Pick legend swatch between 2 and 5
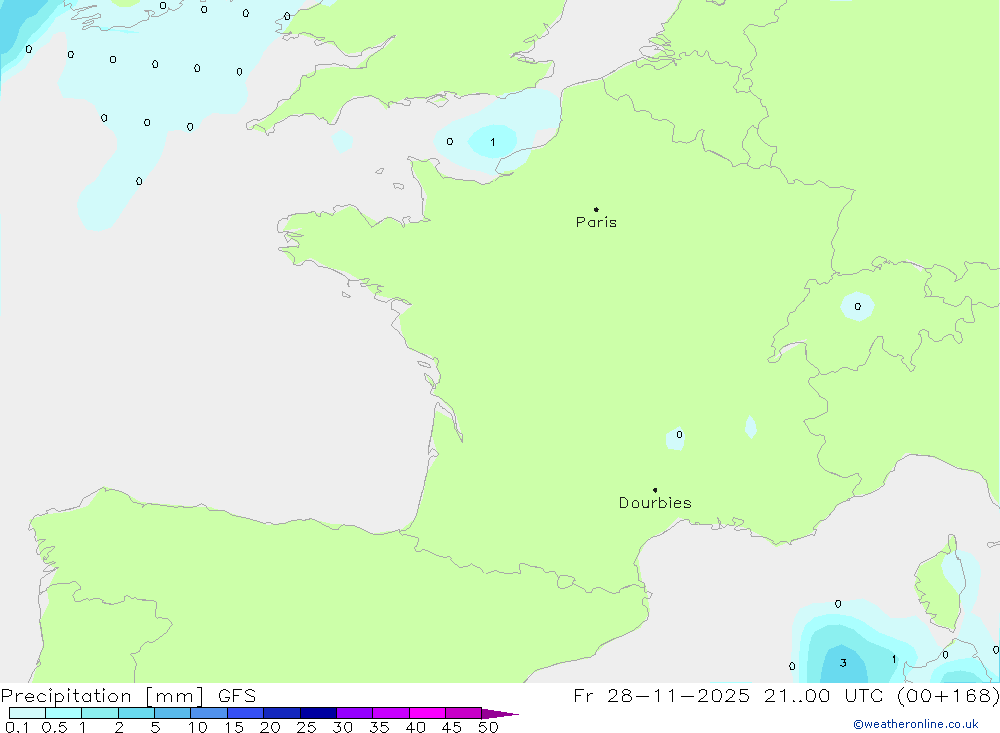This screenshot has width=1000, height=733. 136,713
